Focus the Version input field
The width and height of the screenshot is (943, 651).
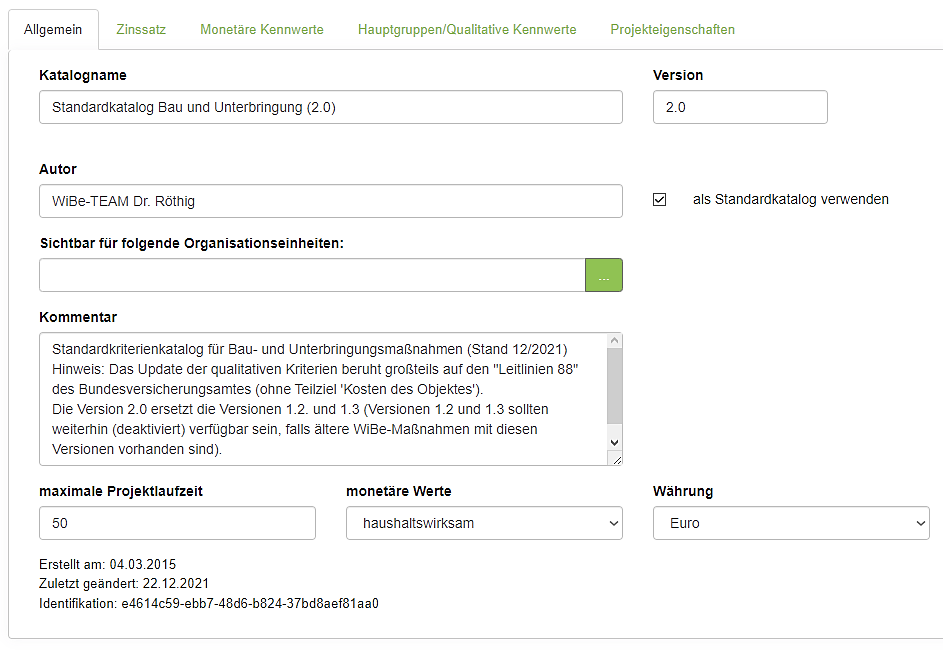739,107
